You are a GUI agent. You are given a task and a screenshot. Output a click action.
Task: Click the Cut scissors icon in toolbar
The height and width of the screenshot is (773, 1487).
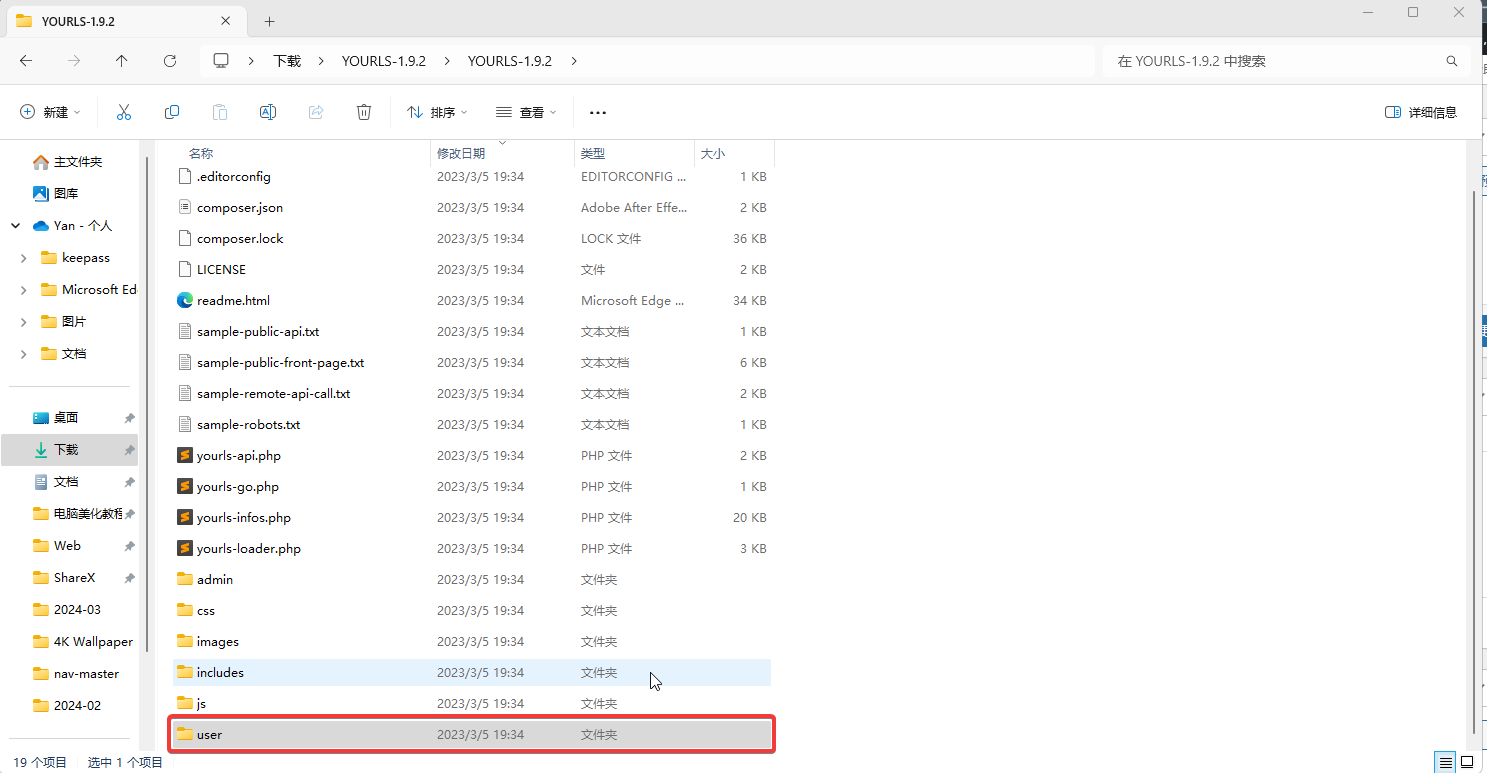(124, 112)
